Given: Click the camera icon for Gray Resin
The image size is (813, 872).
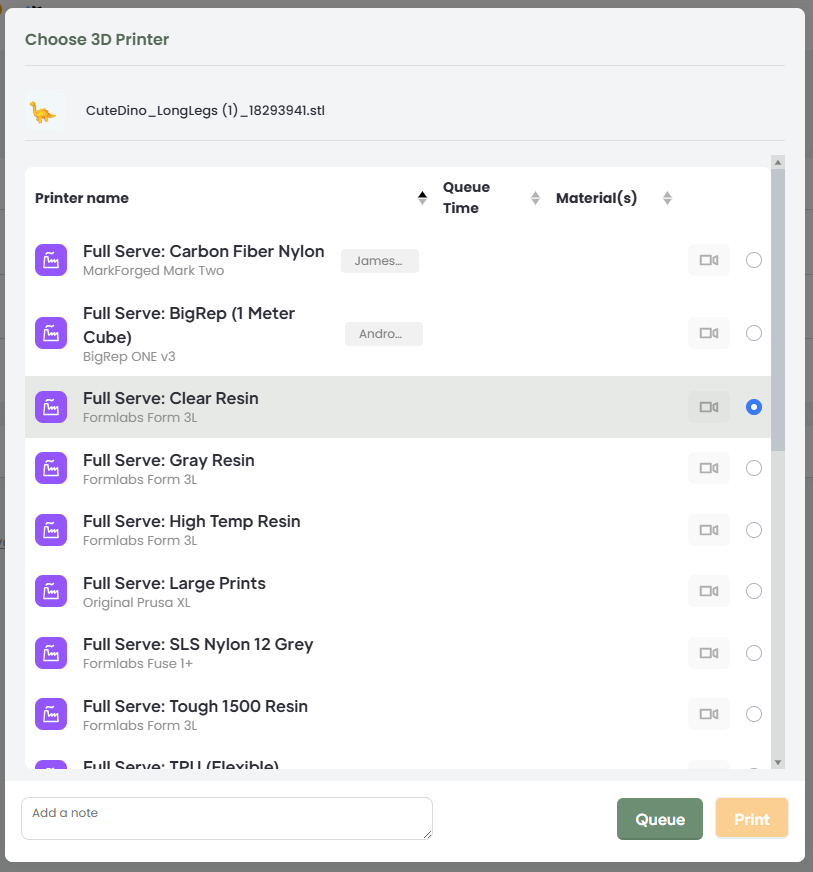Looking at the screenshot, I should [708, 468].
